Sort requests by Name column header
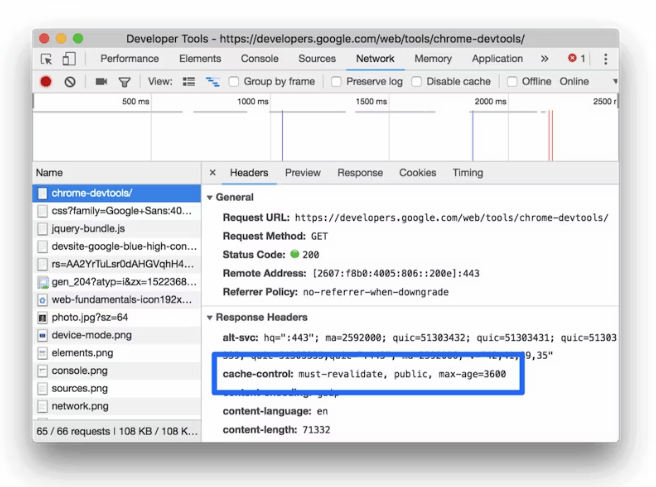Viewport: 656px width, 487px height. coord(117,173)
